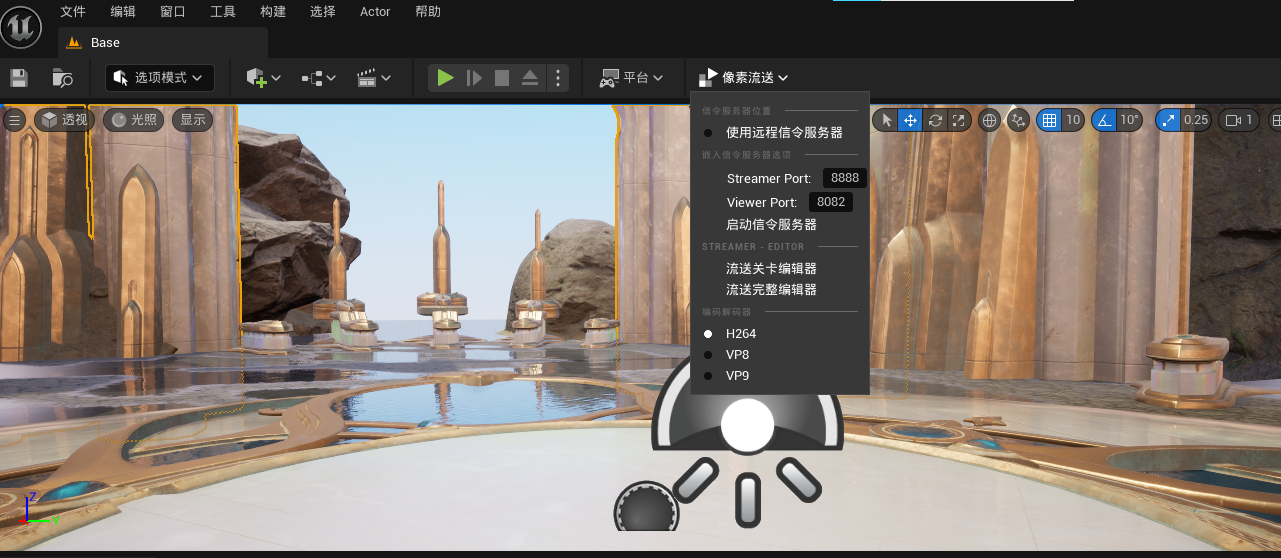Open the grid snap value 10
Viewport: 1281px width, 558px height.
tap(1073, 120)
